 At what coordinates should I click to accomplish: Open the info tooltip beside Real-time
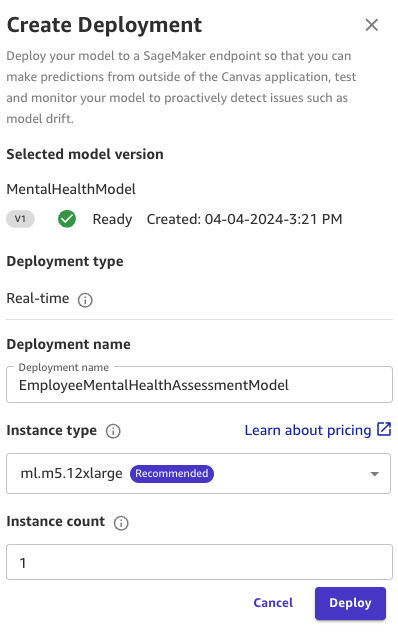(85, 300)
